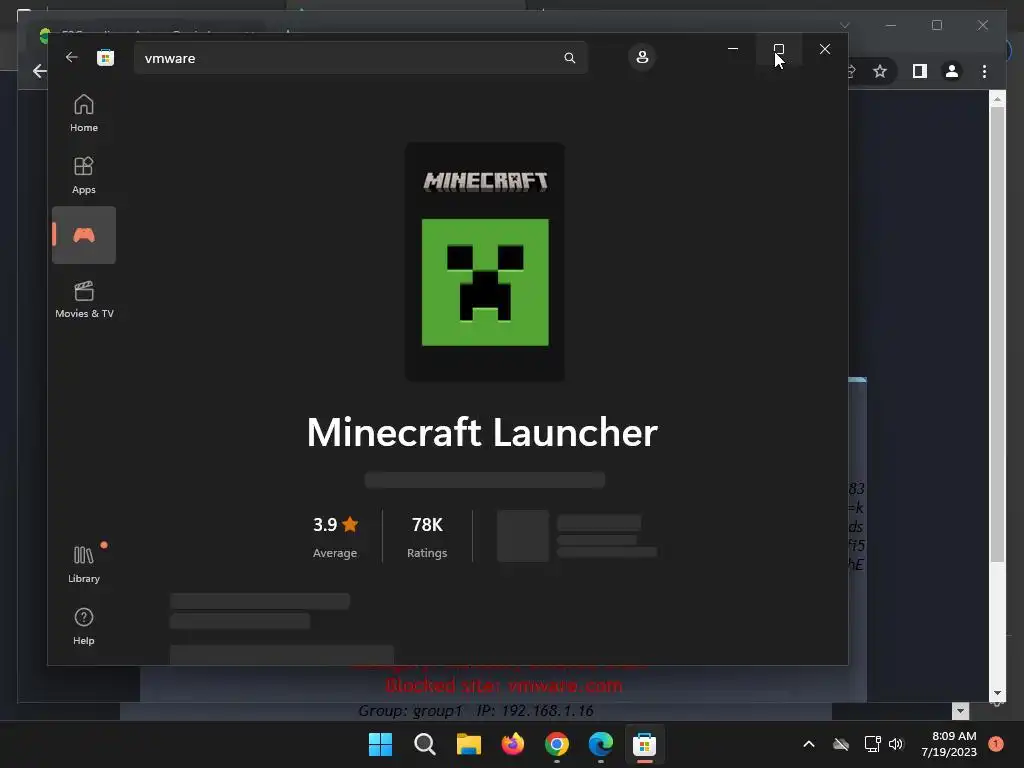The width and height of the screenshot is (1024, 768).
Task: Open Help in Store sidebar
Action: pyautogui.click(x=84, y=626)
